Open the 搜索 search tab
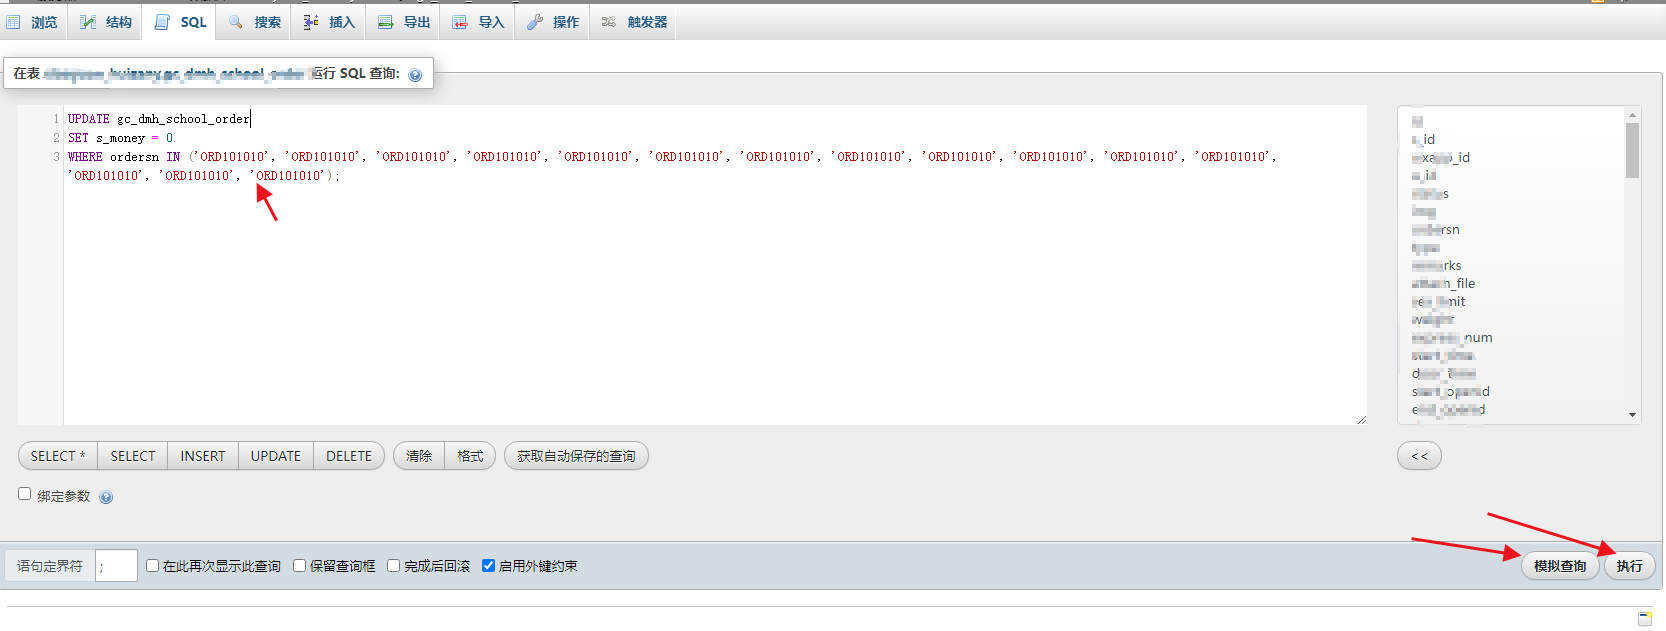Image resolution: width=1666 pixels, height=631 pixels. click(x=255, y=22)
